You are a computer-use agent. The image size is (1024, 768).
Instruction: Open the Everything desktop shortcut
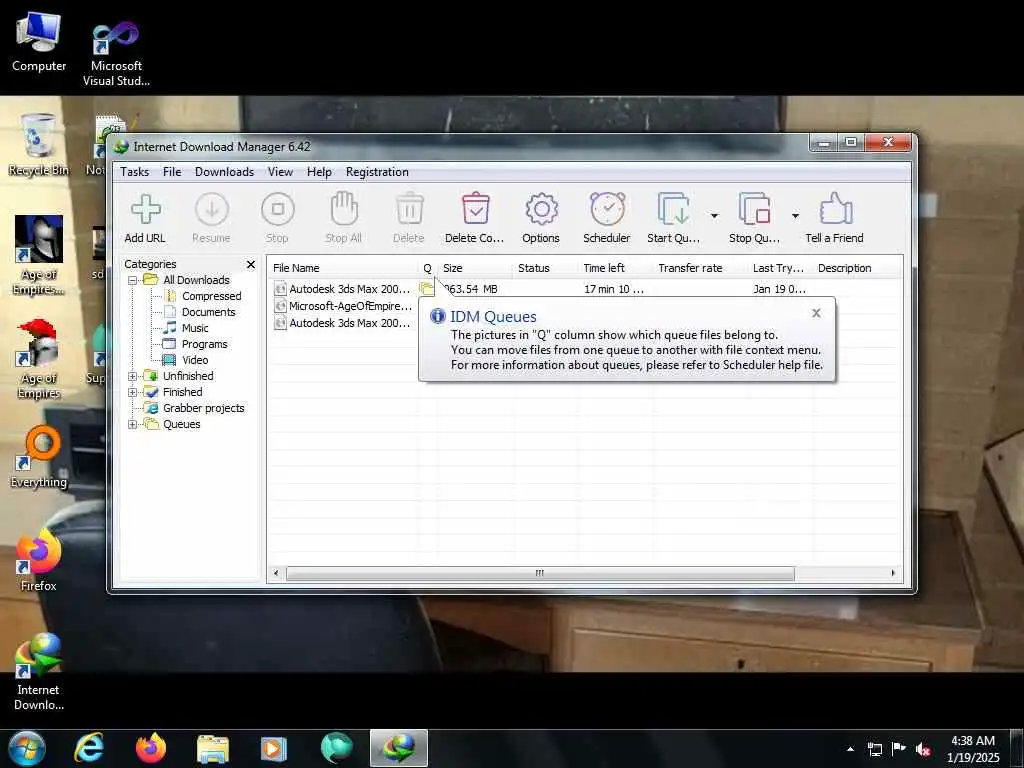coord(39,457)
